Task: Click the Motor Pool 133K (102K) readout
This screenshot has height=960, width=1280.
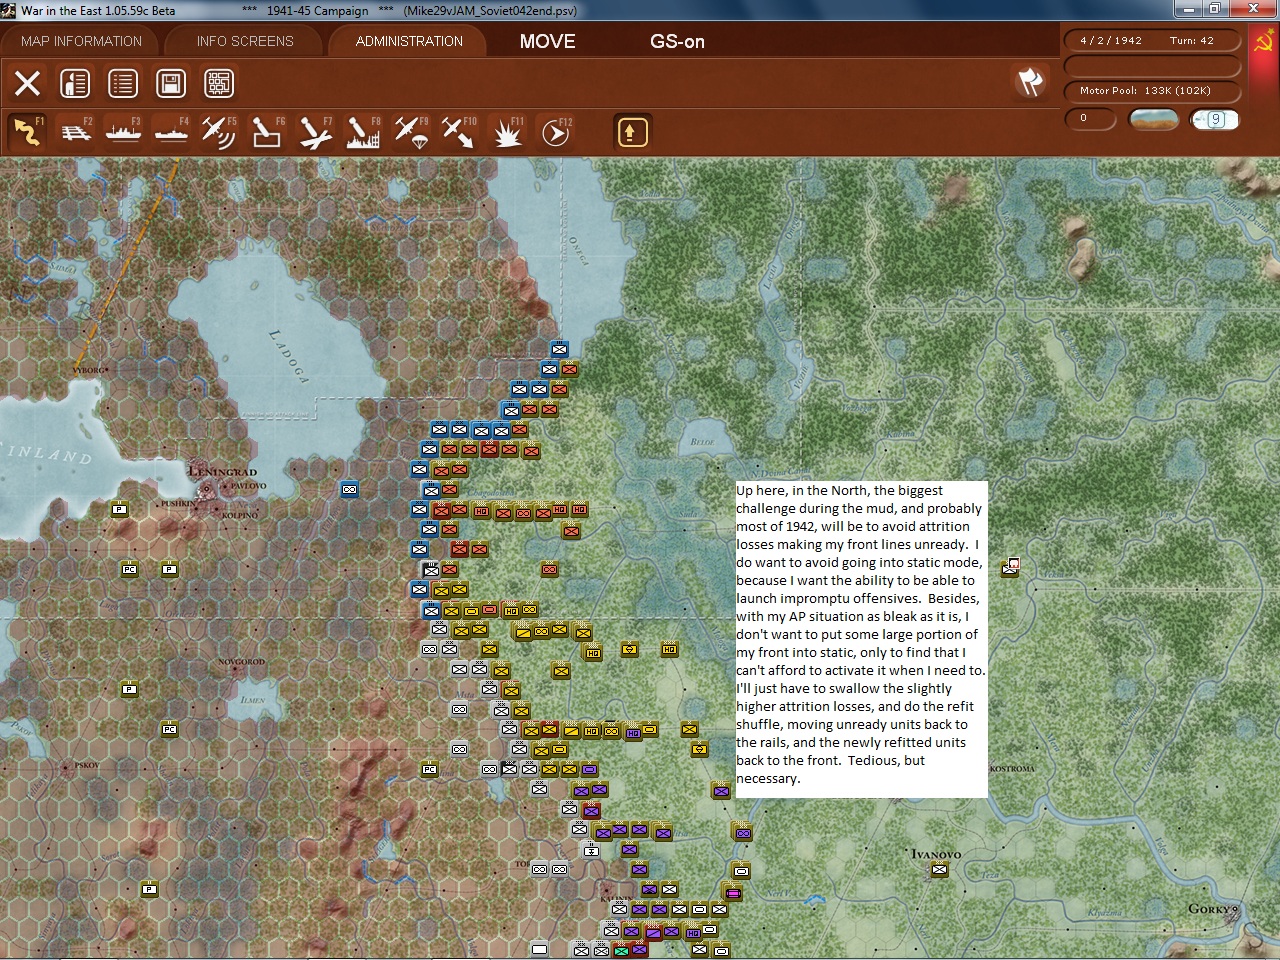Action: [x=1153, y=91]
